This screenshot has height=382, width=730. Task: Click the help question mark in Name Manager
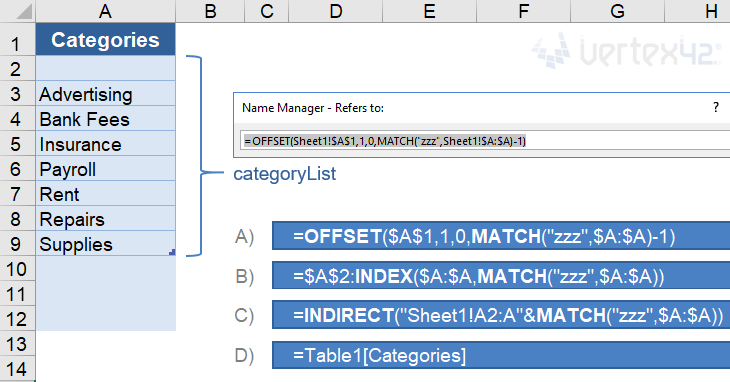[716, 107]
